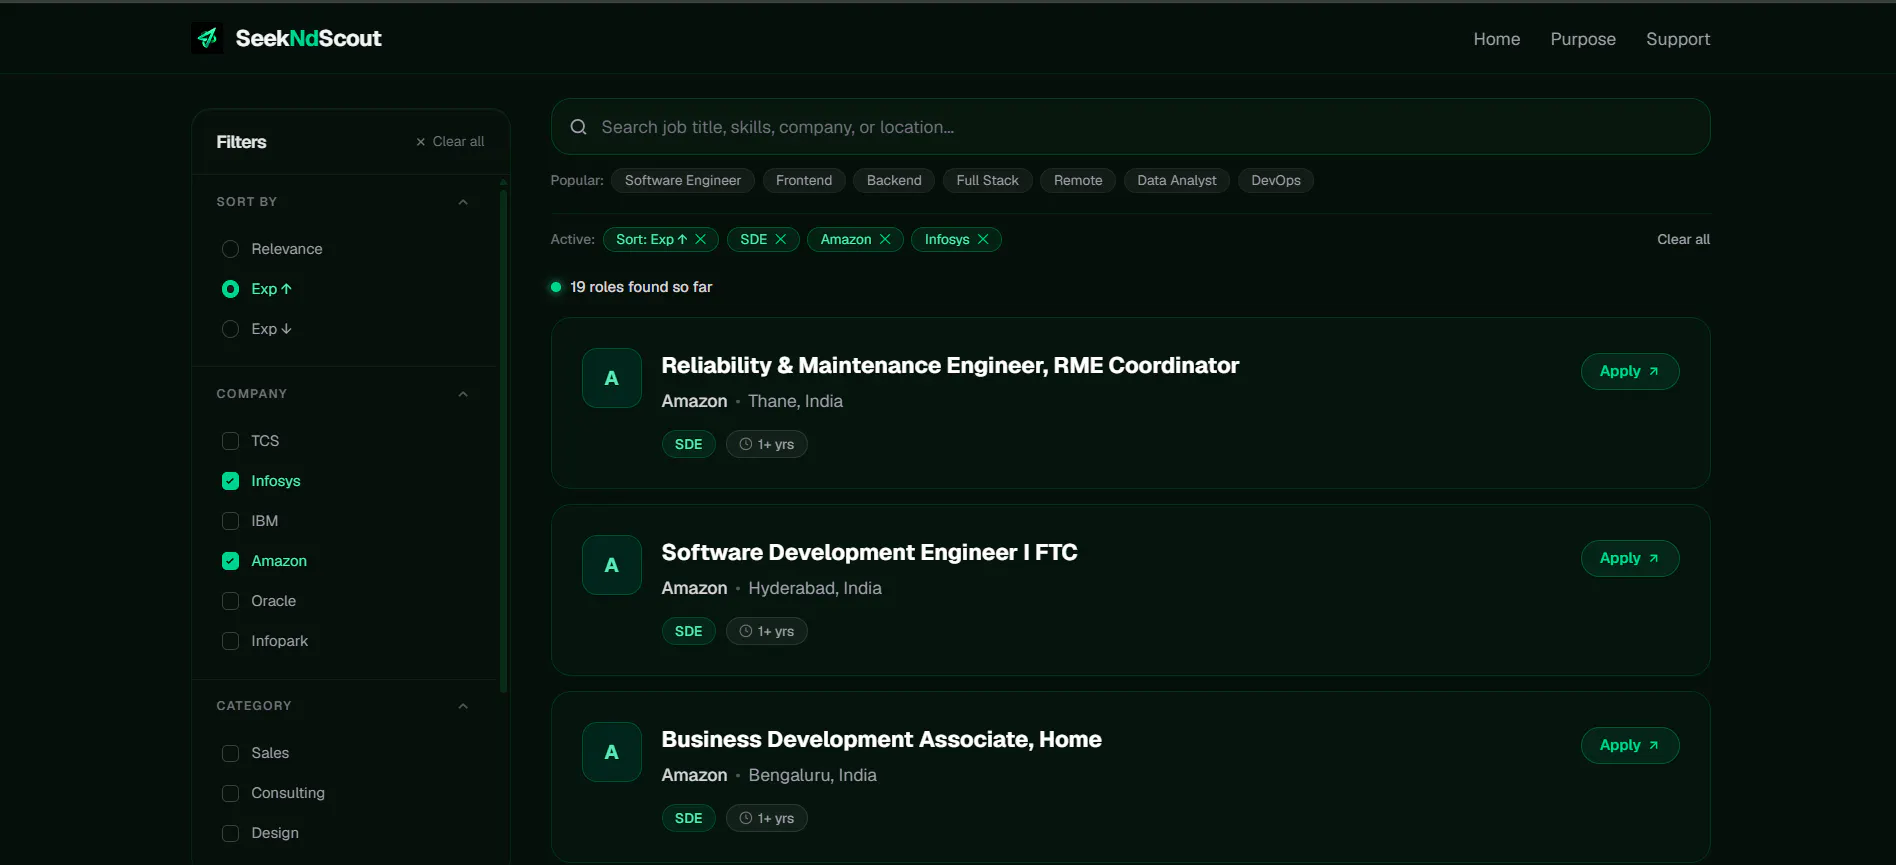Uncheck the Infosys company filter

(x=230, y=481)
